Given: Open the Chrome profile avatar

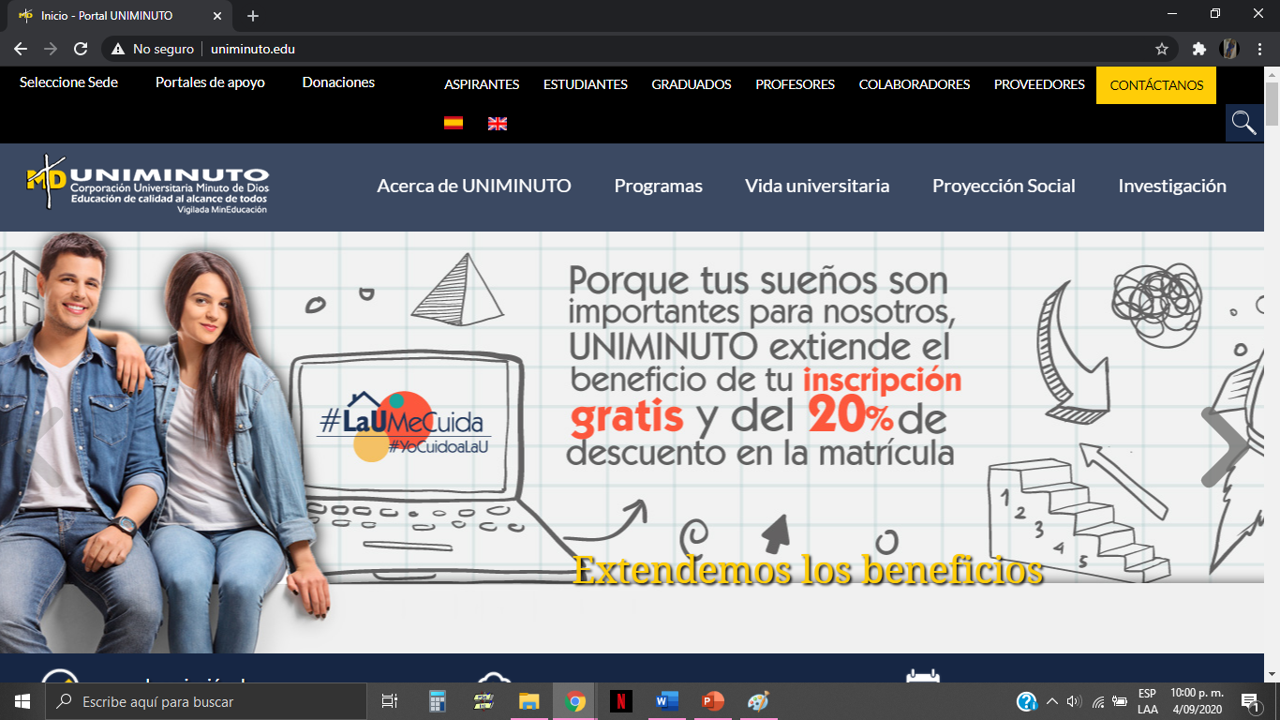Looking at the screenshot, I should [1229, 48].
